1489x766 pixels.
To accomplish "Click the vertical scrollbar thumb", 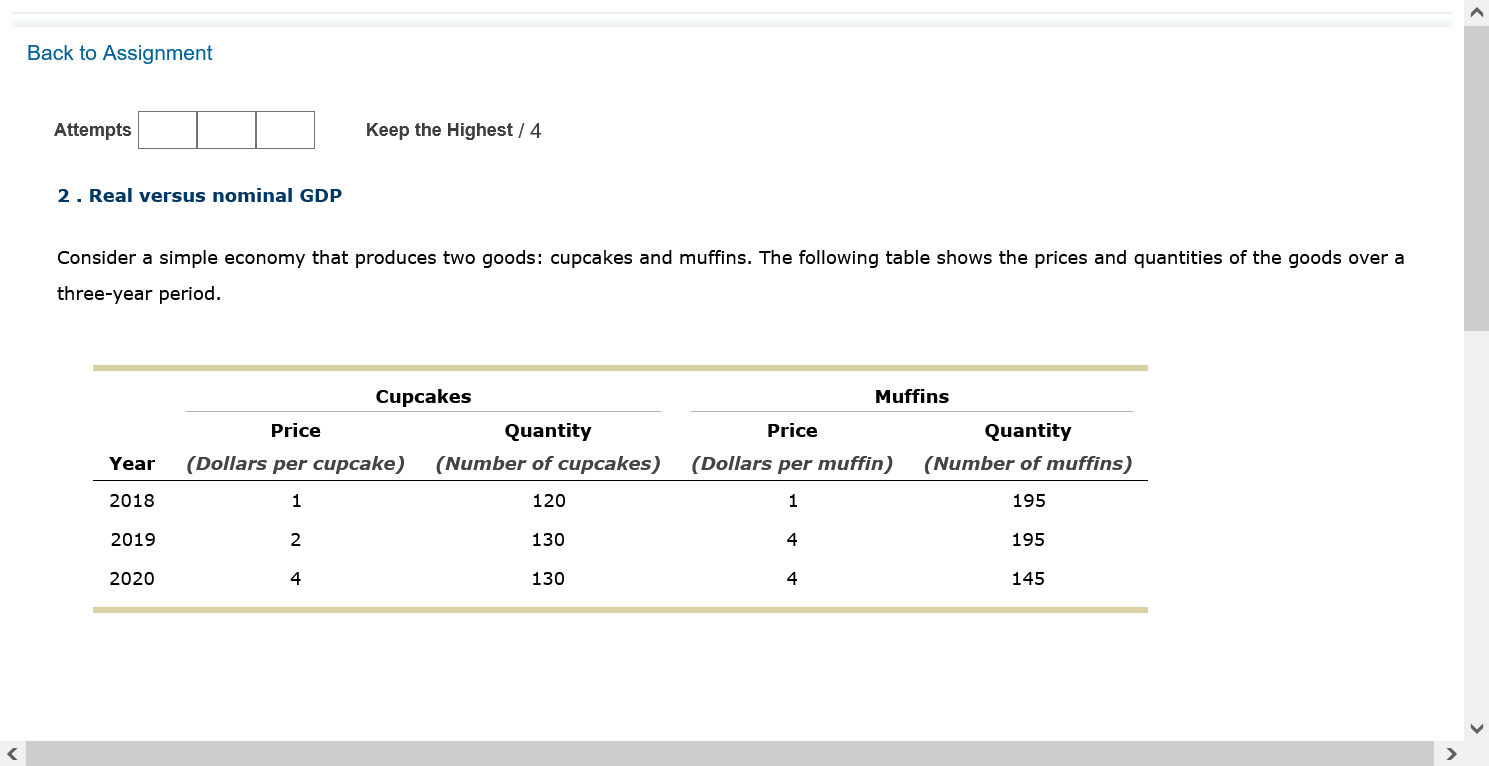I will coord(1476,178).
